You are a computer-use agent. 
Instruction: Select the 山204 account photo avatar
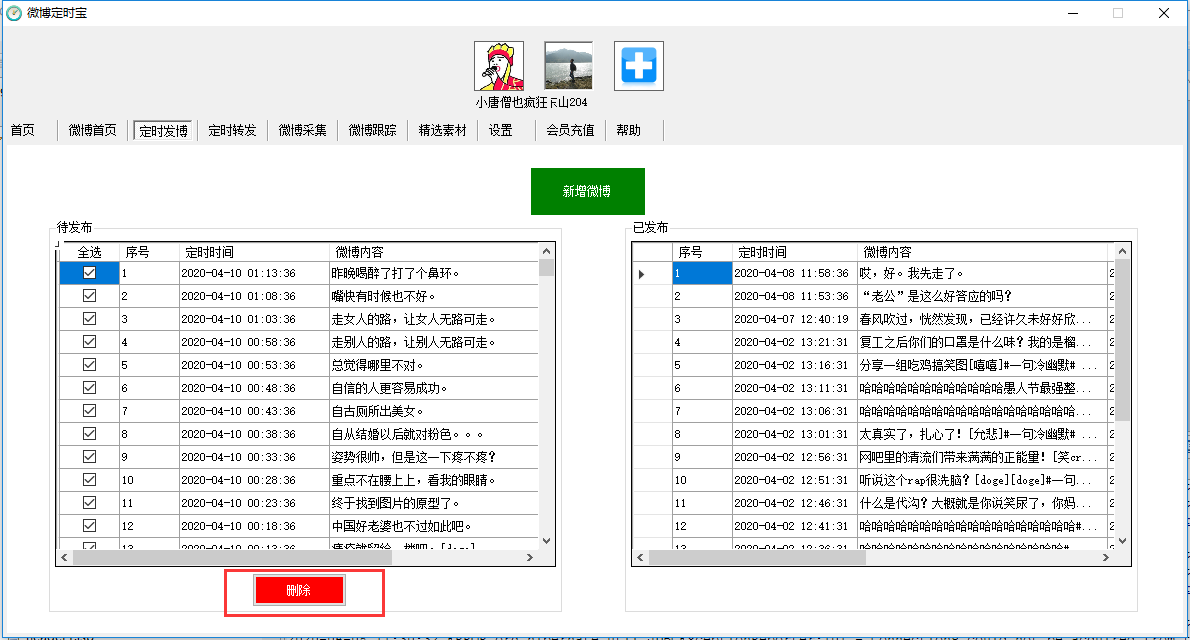point(568,67)
